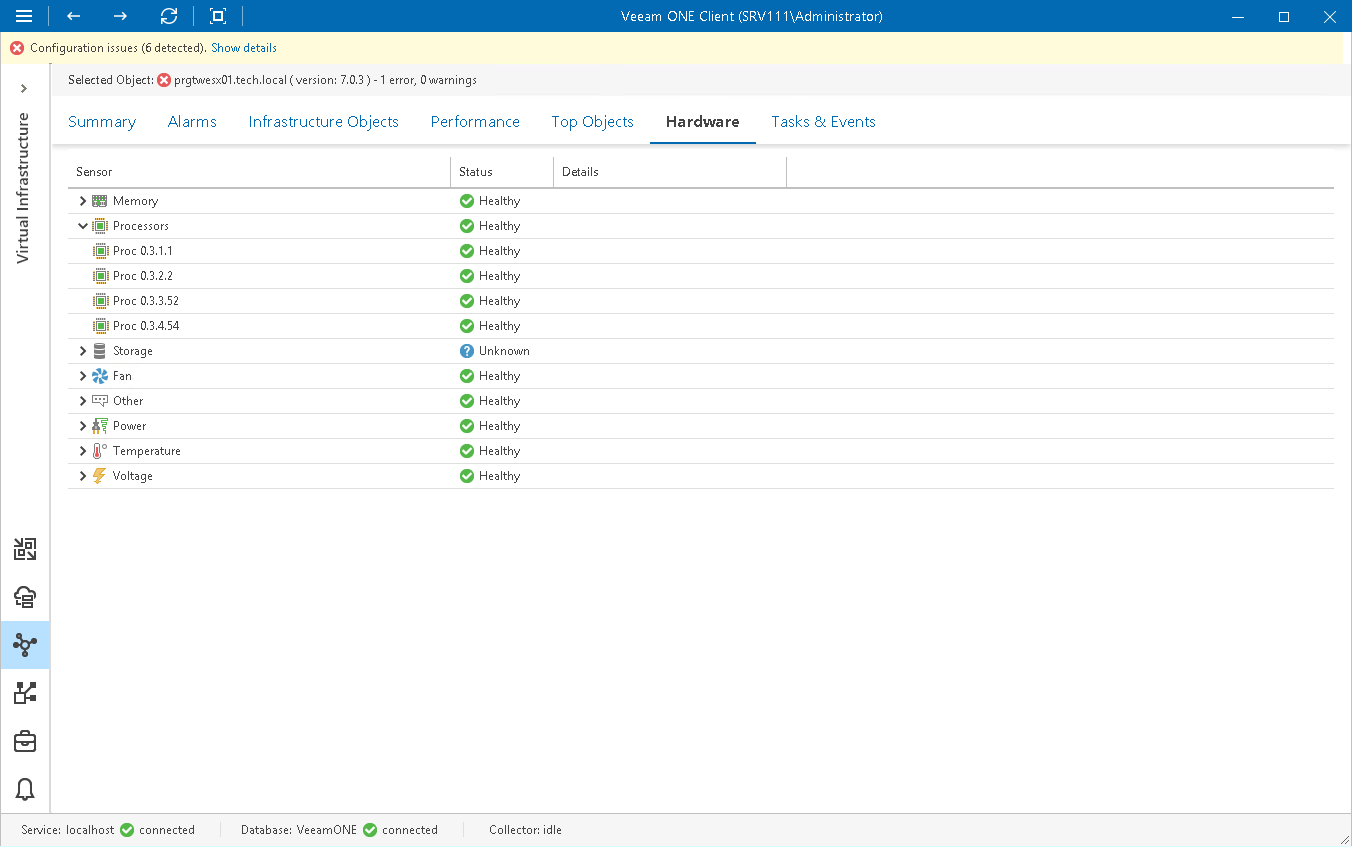Click the Proc 0.3.4.54 processor icon

(x=100, y=326)
